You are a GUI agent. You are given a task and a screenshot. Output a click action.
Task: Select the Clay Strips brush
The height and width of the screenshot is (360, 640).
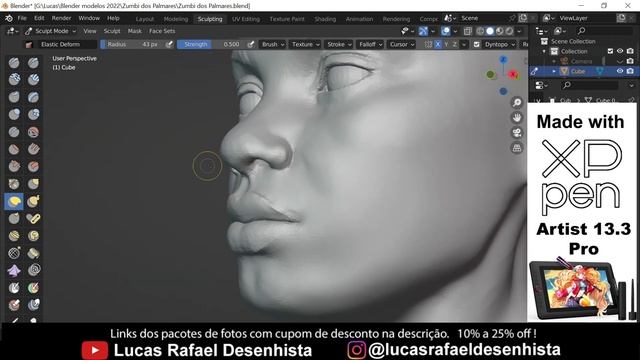[x=33, y=80]
